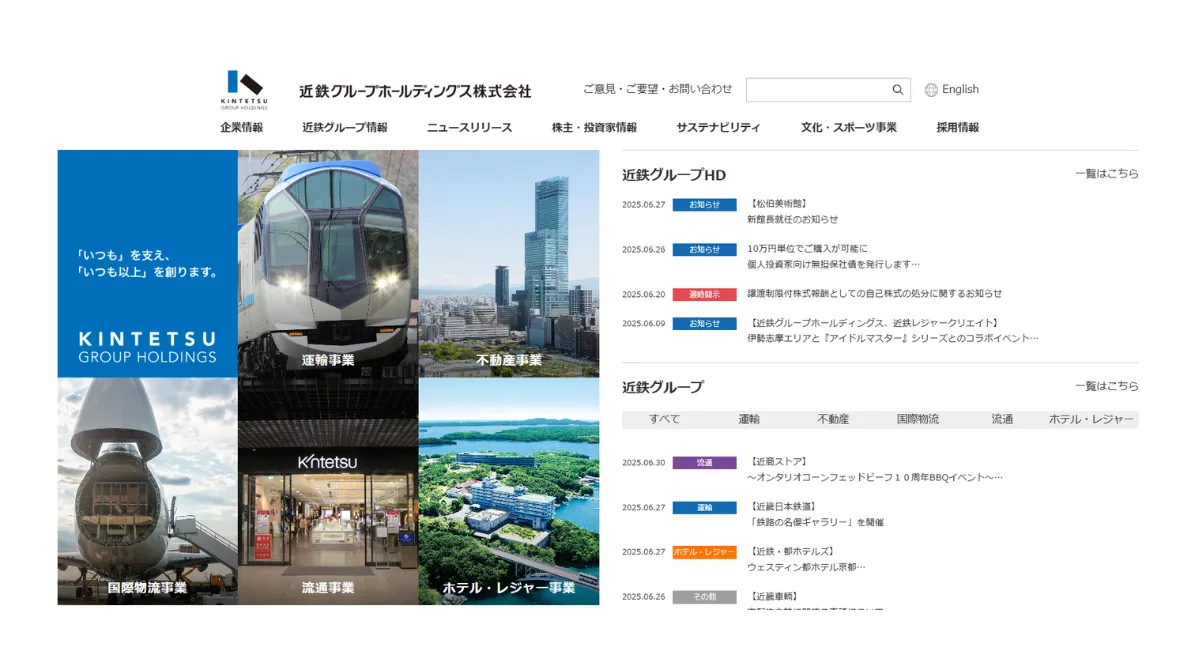Image resolution: width=1200 pixels, height=672 pixels.
Task: Open the 不動産事業 skyscraper tile
Action: click(509, 264)
